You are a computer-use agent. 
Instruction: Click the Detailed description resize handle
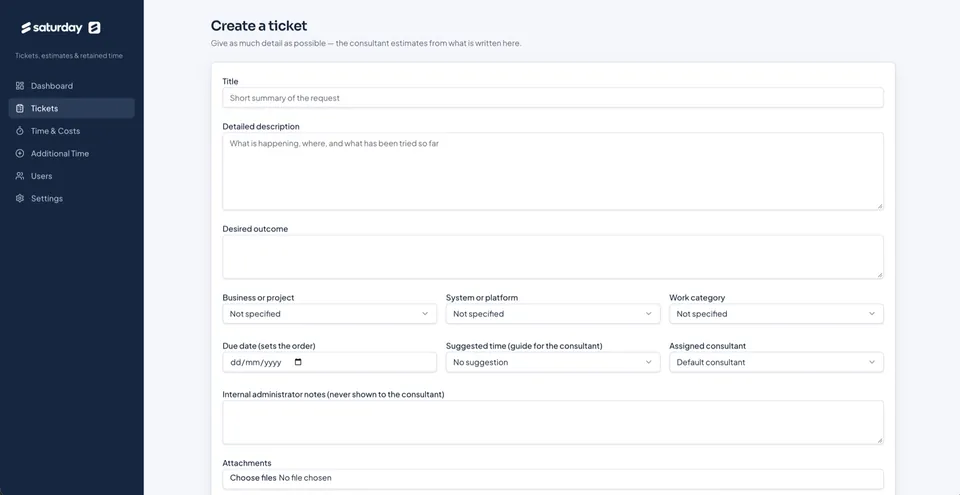[x=880, y=206]
